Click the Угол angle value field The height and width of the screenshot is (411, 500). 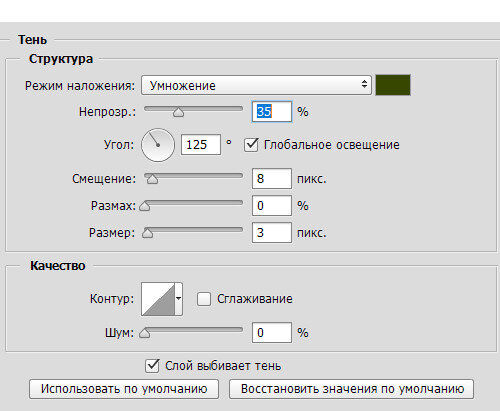click(x=201, y=145)
